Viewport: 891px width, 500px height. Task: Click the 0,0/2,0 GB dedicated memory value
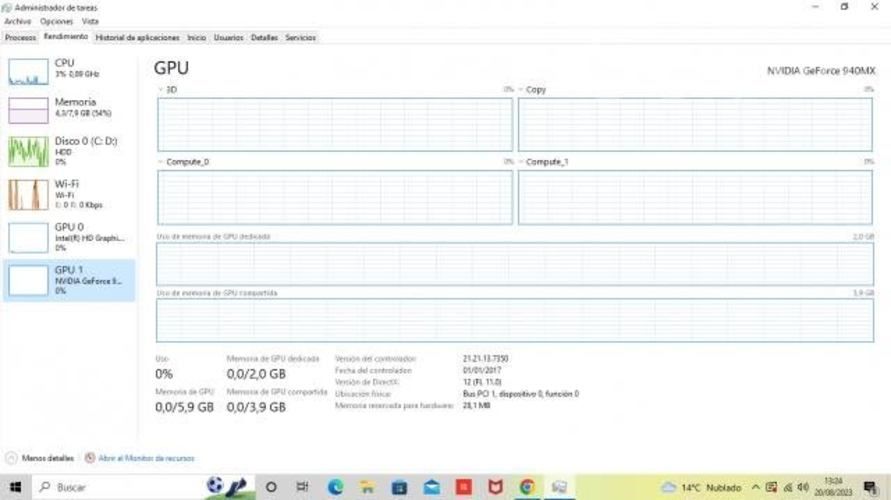(x=256, y=374)
